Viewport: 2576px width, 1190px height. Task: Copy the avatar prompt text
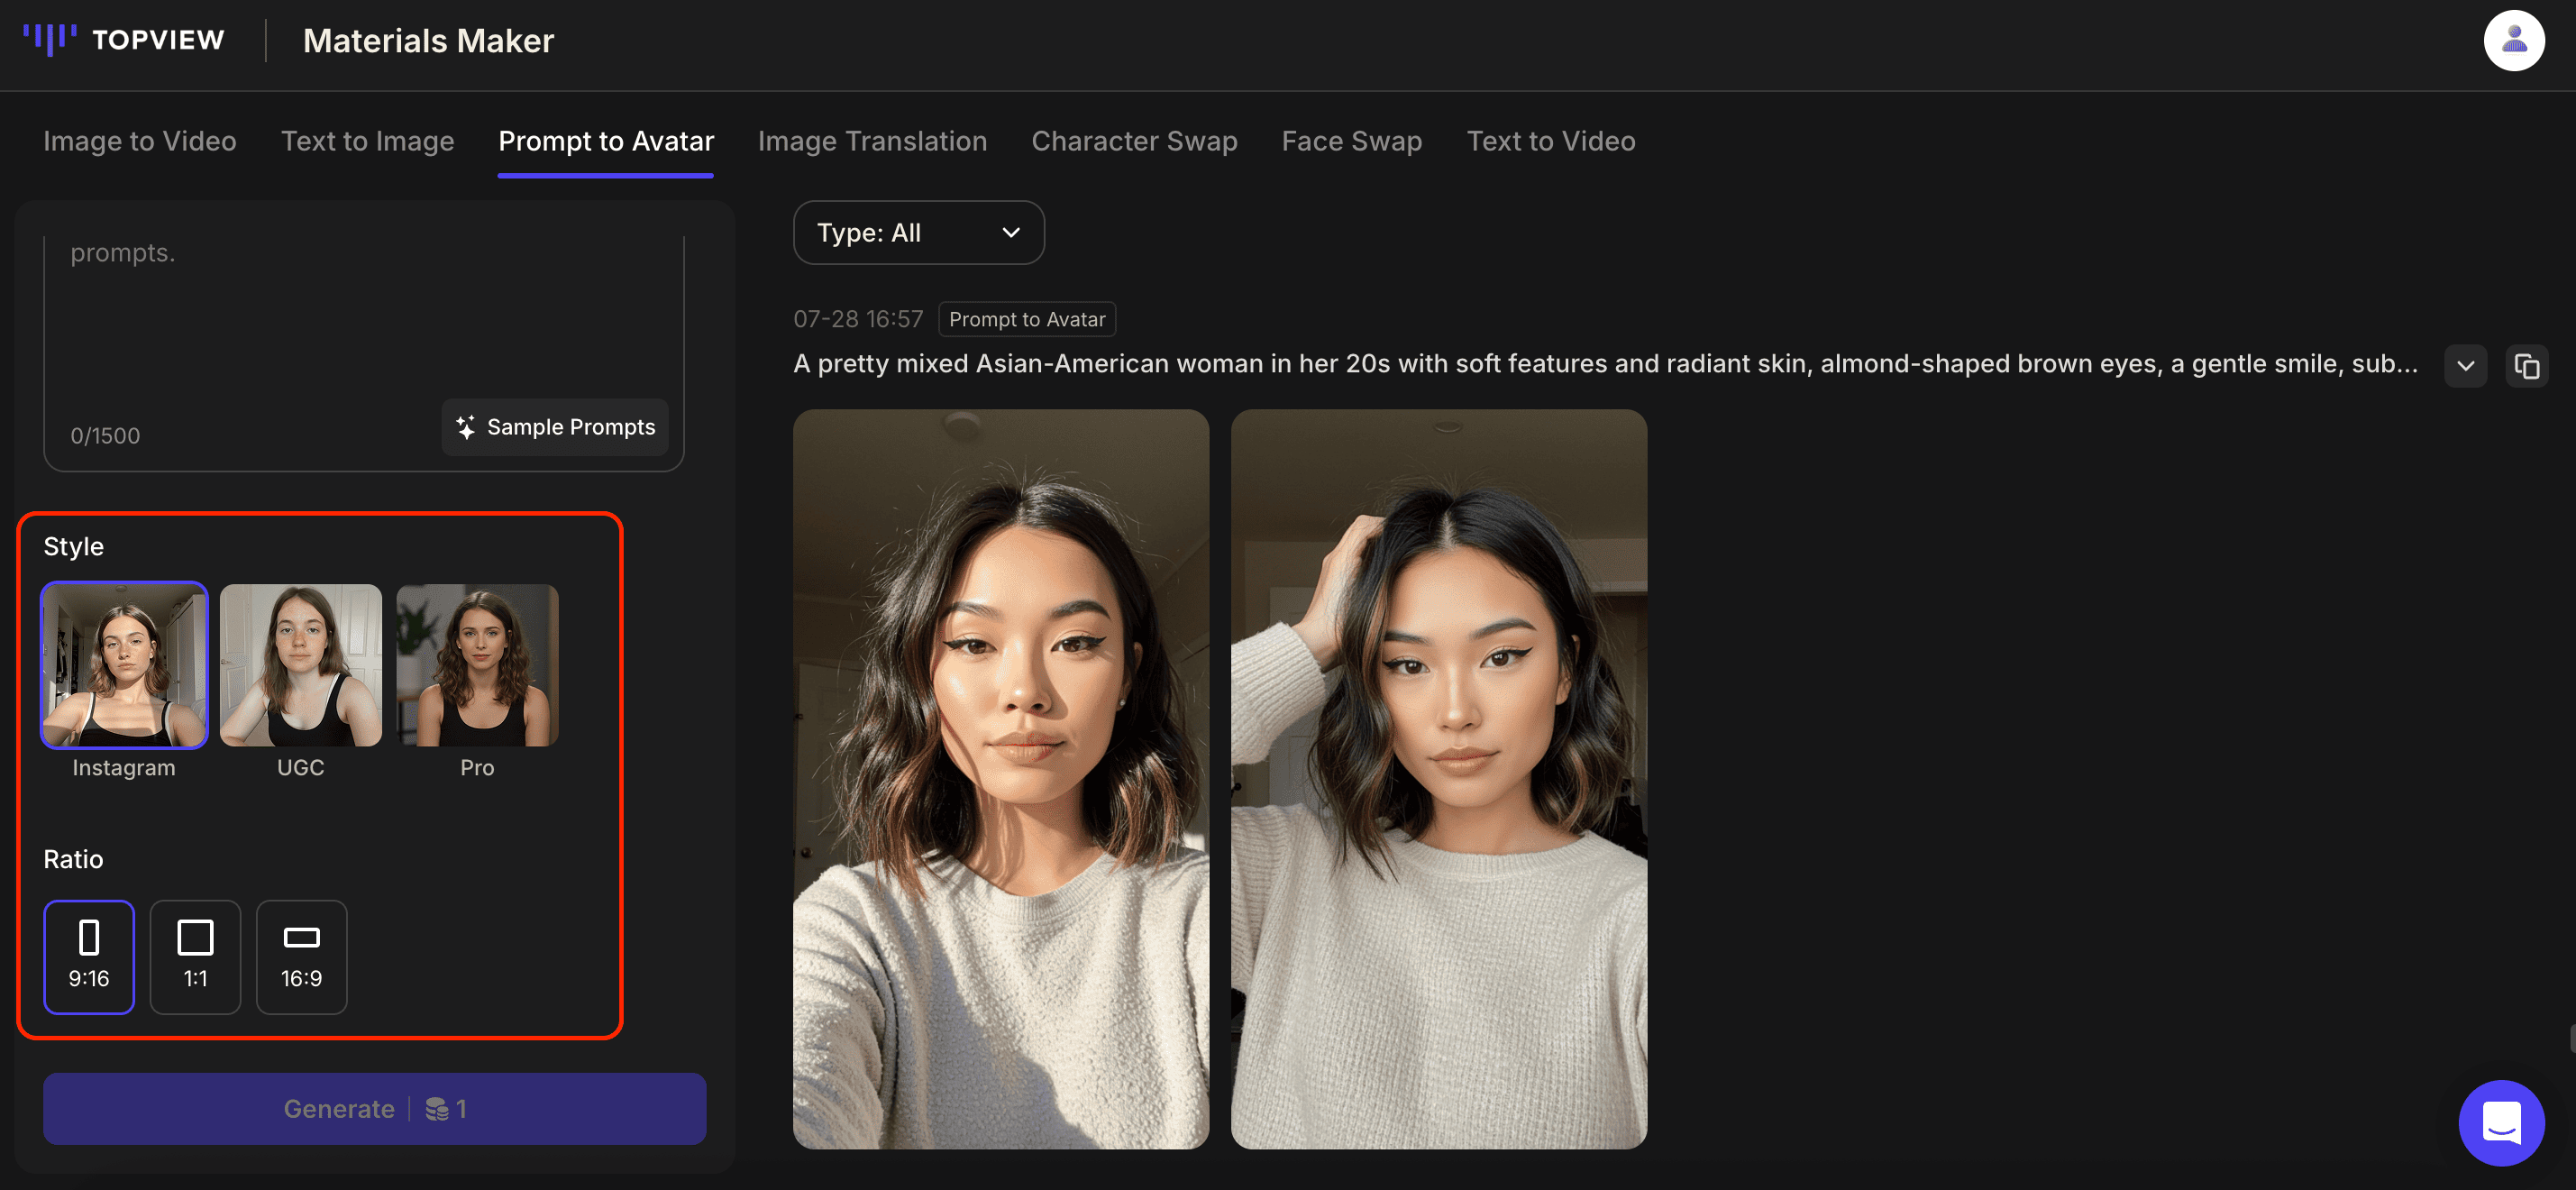tap(2528, 365)
